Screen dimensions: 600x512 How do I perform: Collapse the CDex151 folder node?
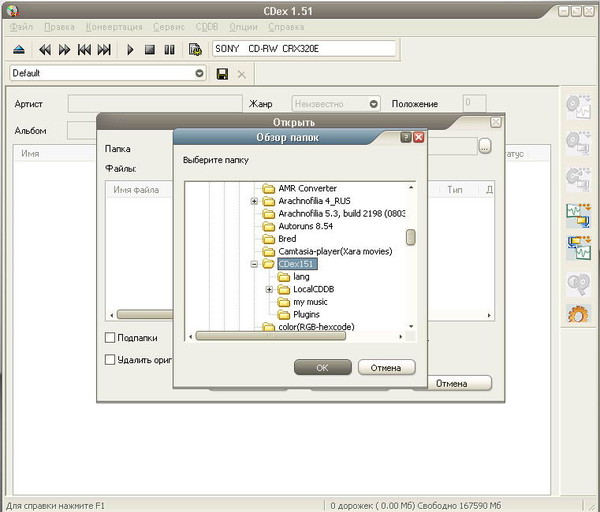point(254,264)
